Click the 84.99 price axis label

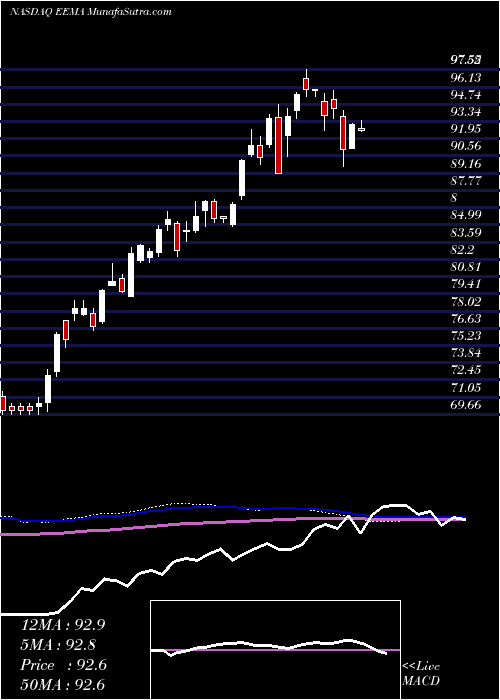coord(466,215)
